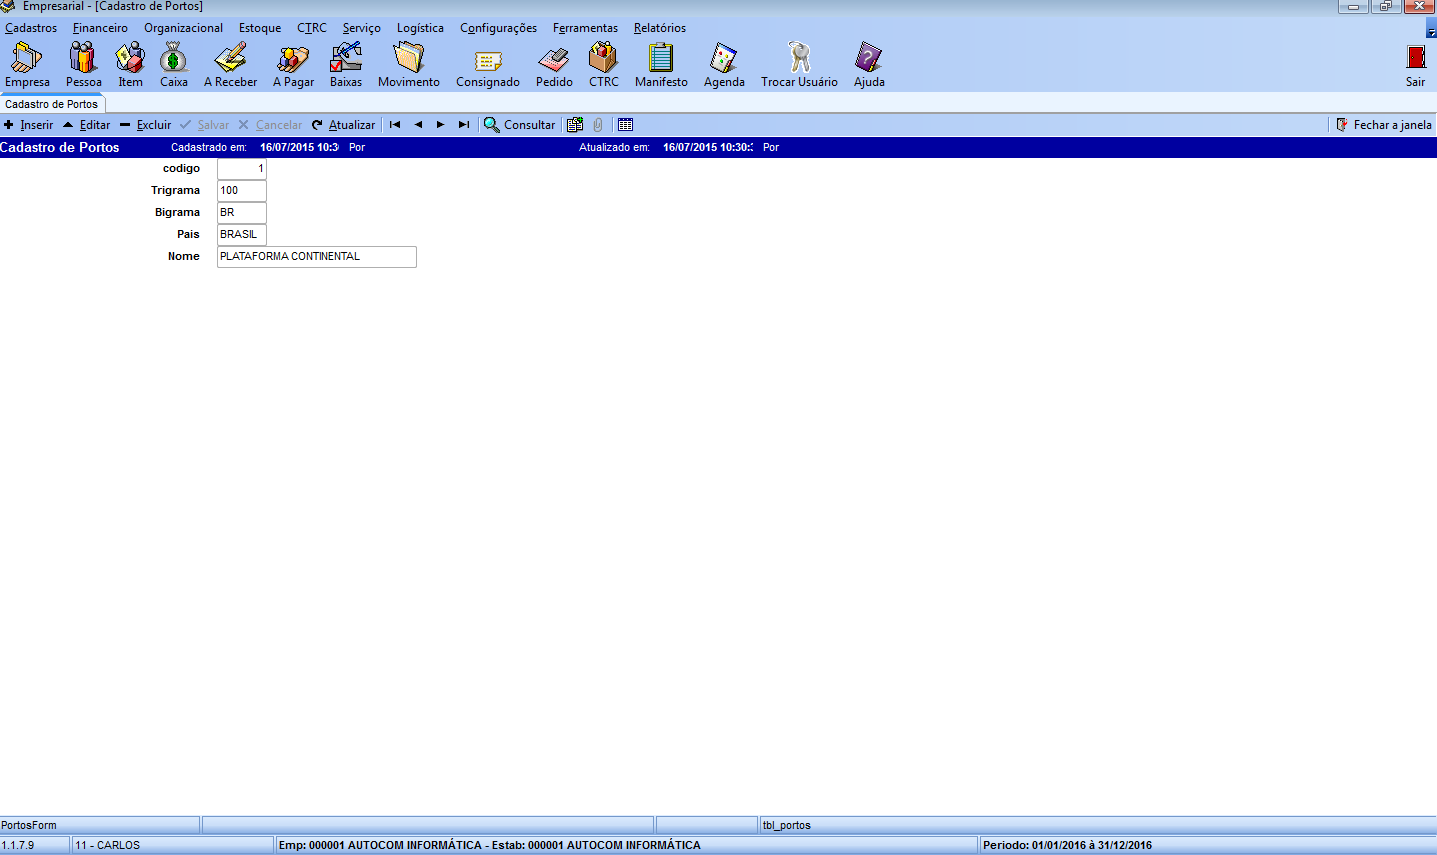Viewport: 1437px width, 855px height.
Task: Click the Inserir button
Action: click(x=29, y=125)
